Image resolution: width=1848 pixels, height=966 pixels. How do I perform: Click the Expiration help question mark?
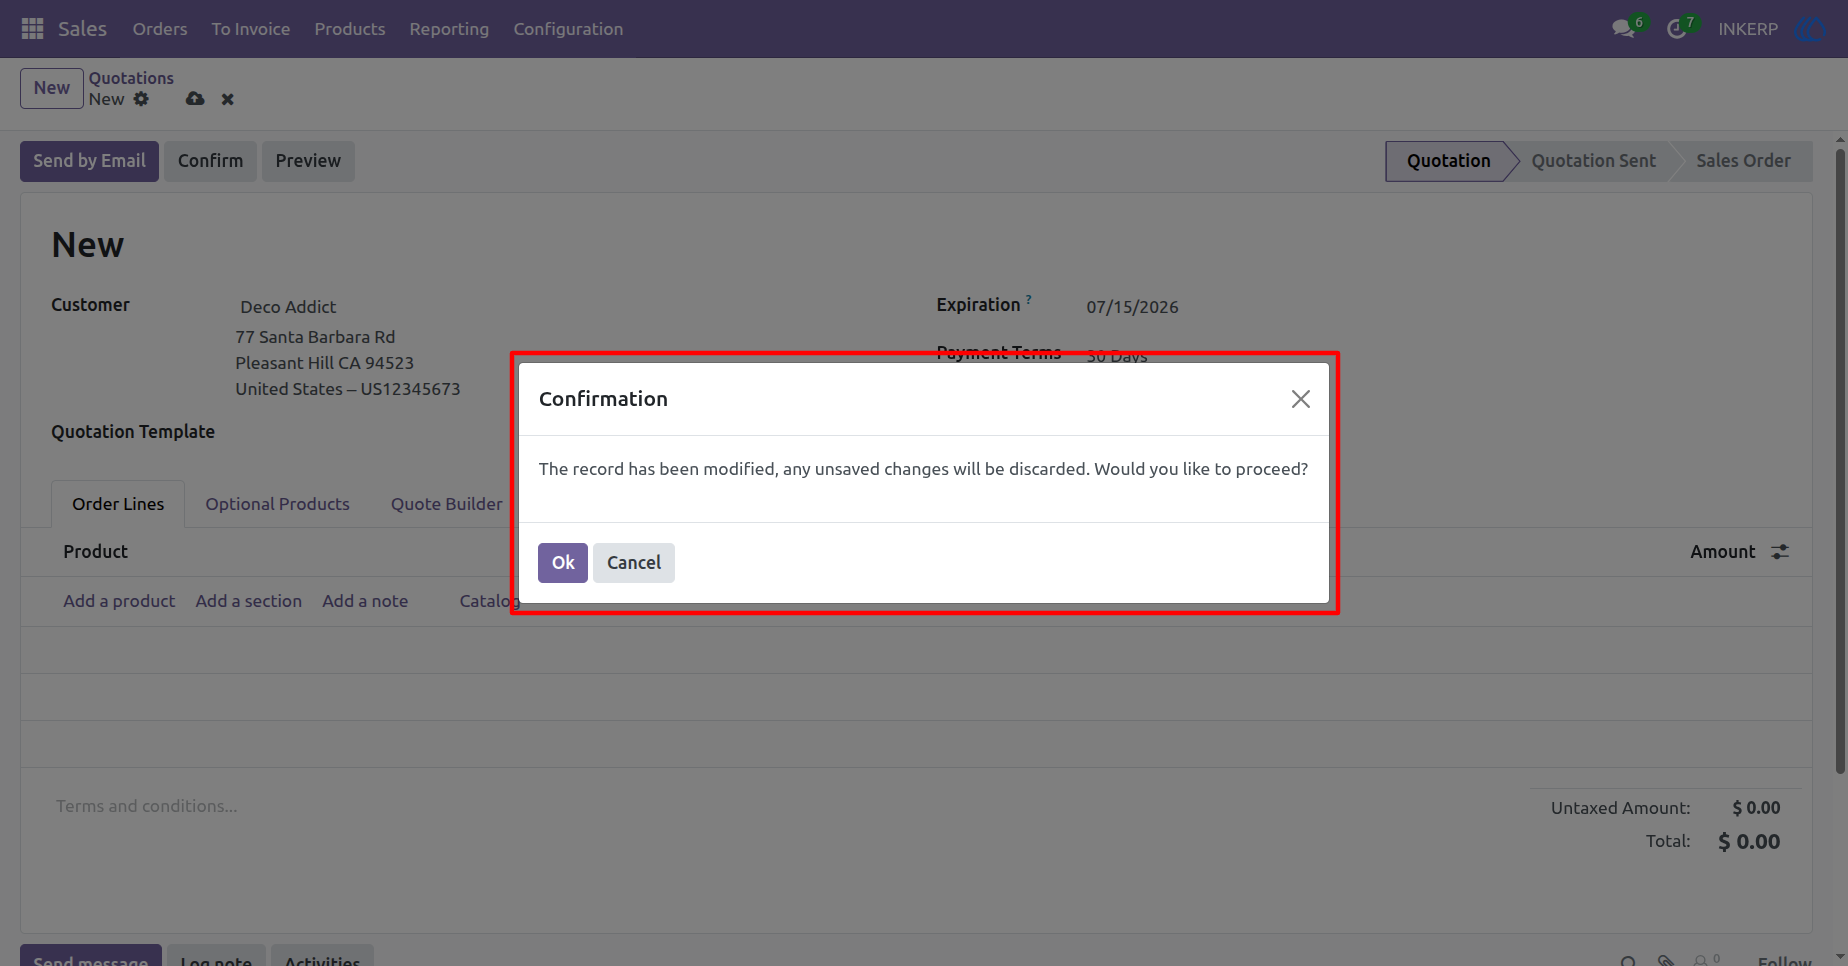pyautogui.click(x=1028, y=299)
